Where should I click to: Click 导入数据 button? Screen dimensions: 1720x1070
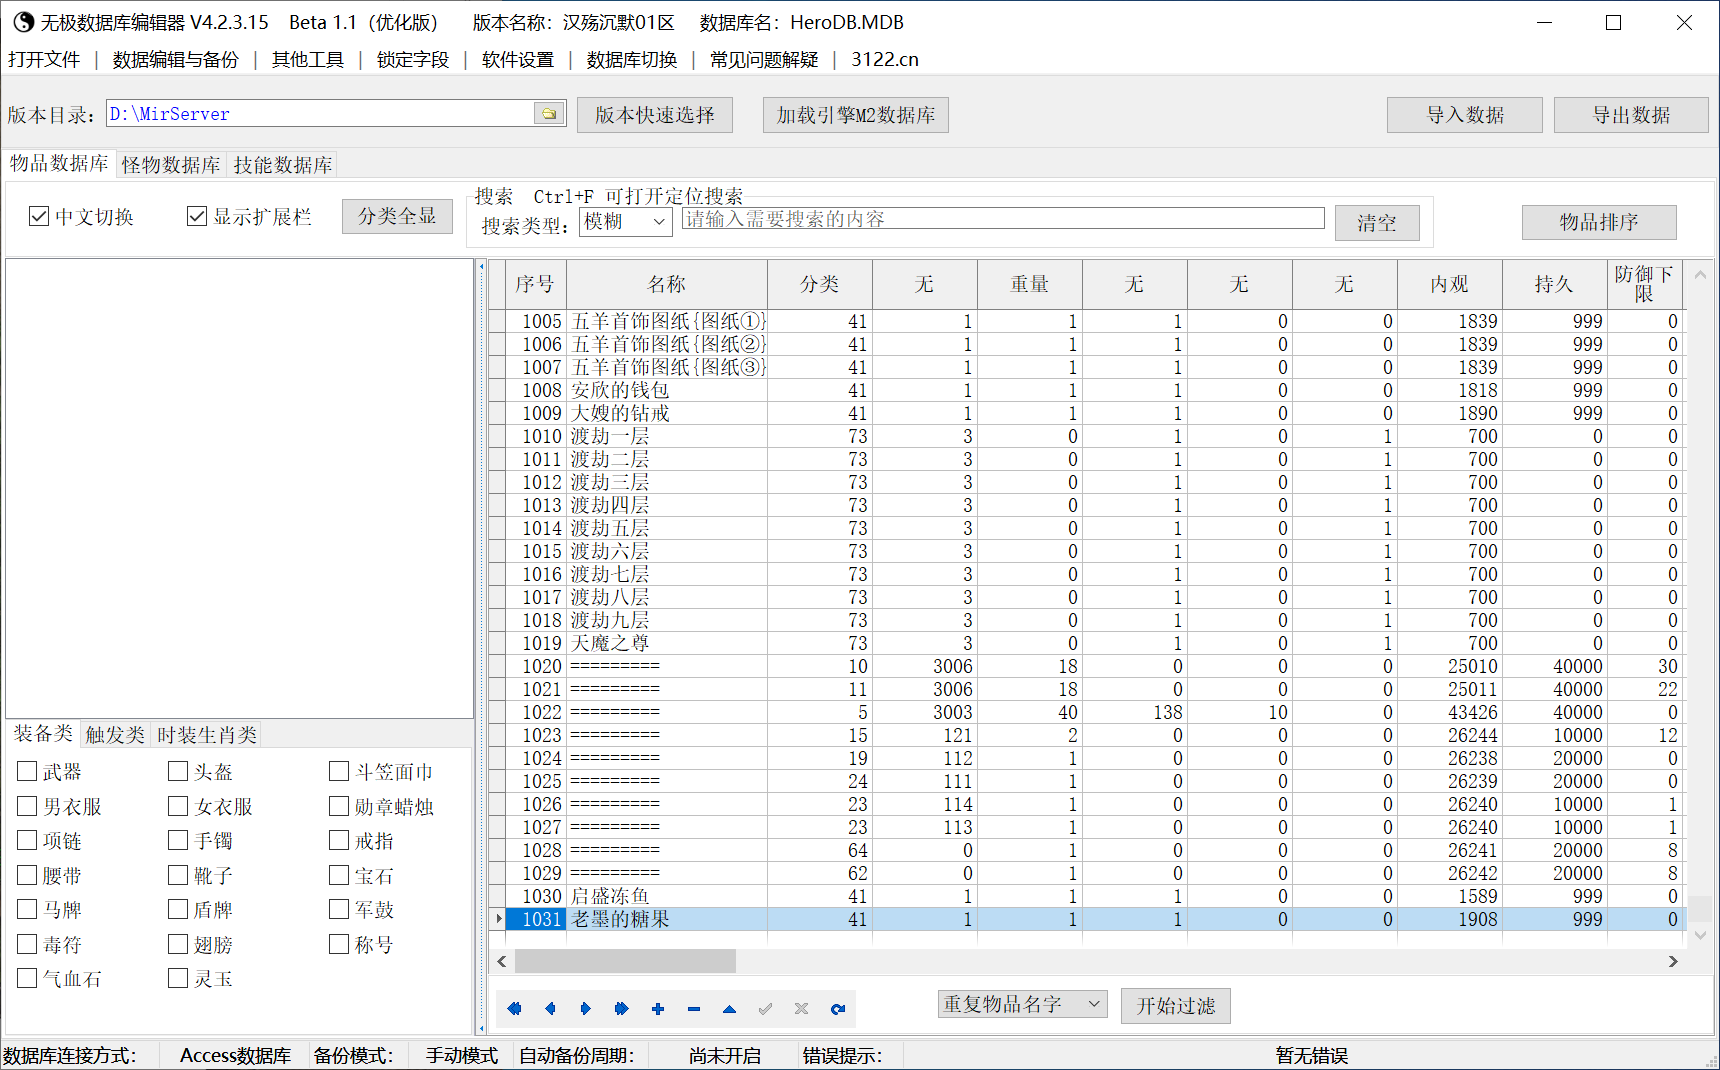click(1465, 115)
